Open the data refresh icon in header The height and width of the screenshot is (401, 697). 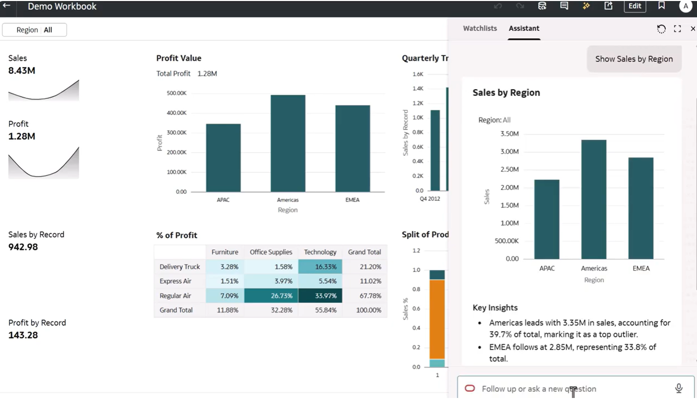coord(542,6)
